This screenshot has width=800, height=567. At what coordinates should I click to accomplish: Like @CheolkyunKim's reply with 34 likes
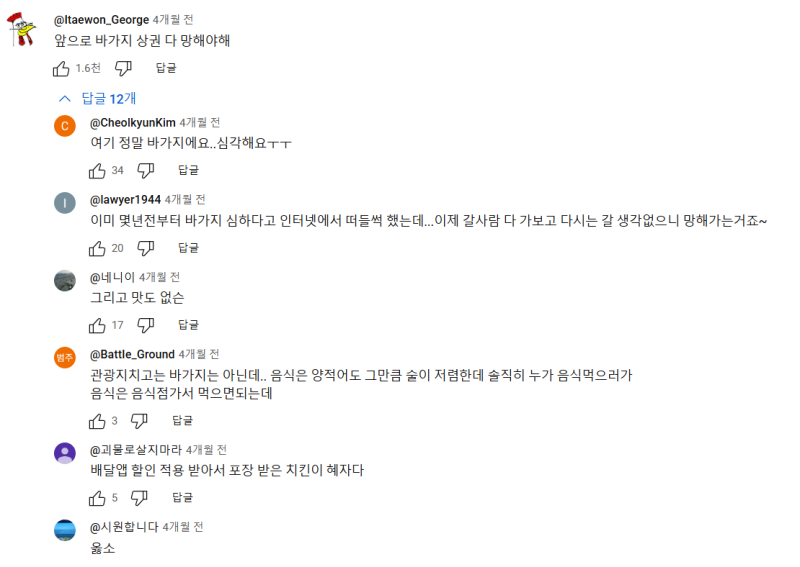pyautogui.click(x=97, y=170)
